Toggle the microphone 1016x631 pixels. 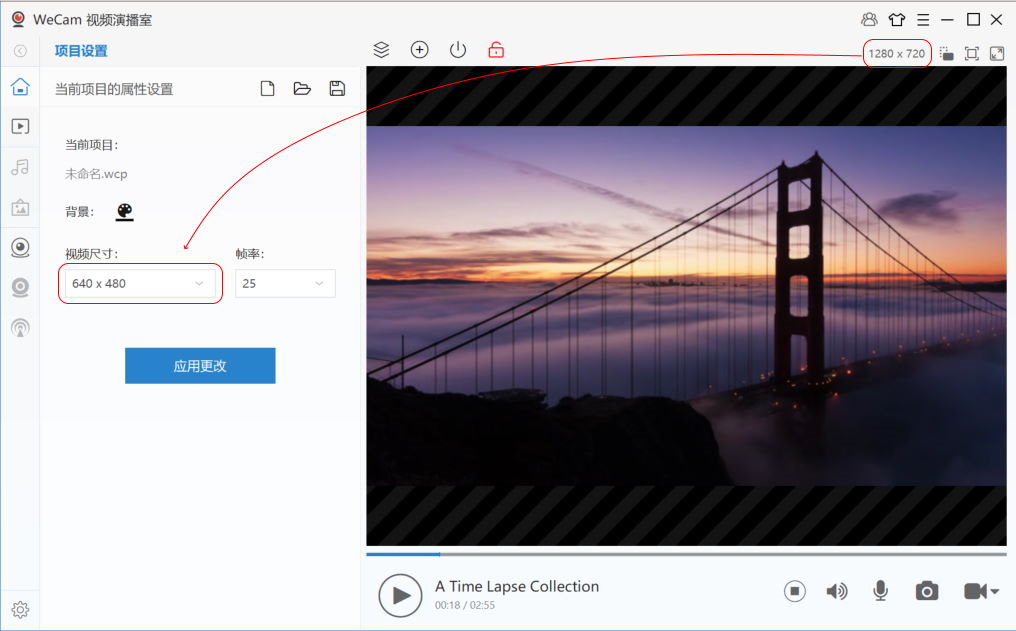880,591
